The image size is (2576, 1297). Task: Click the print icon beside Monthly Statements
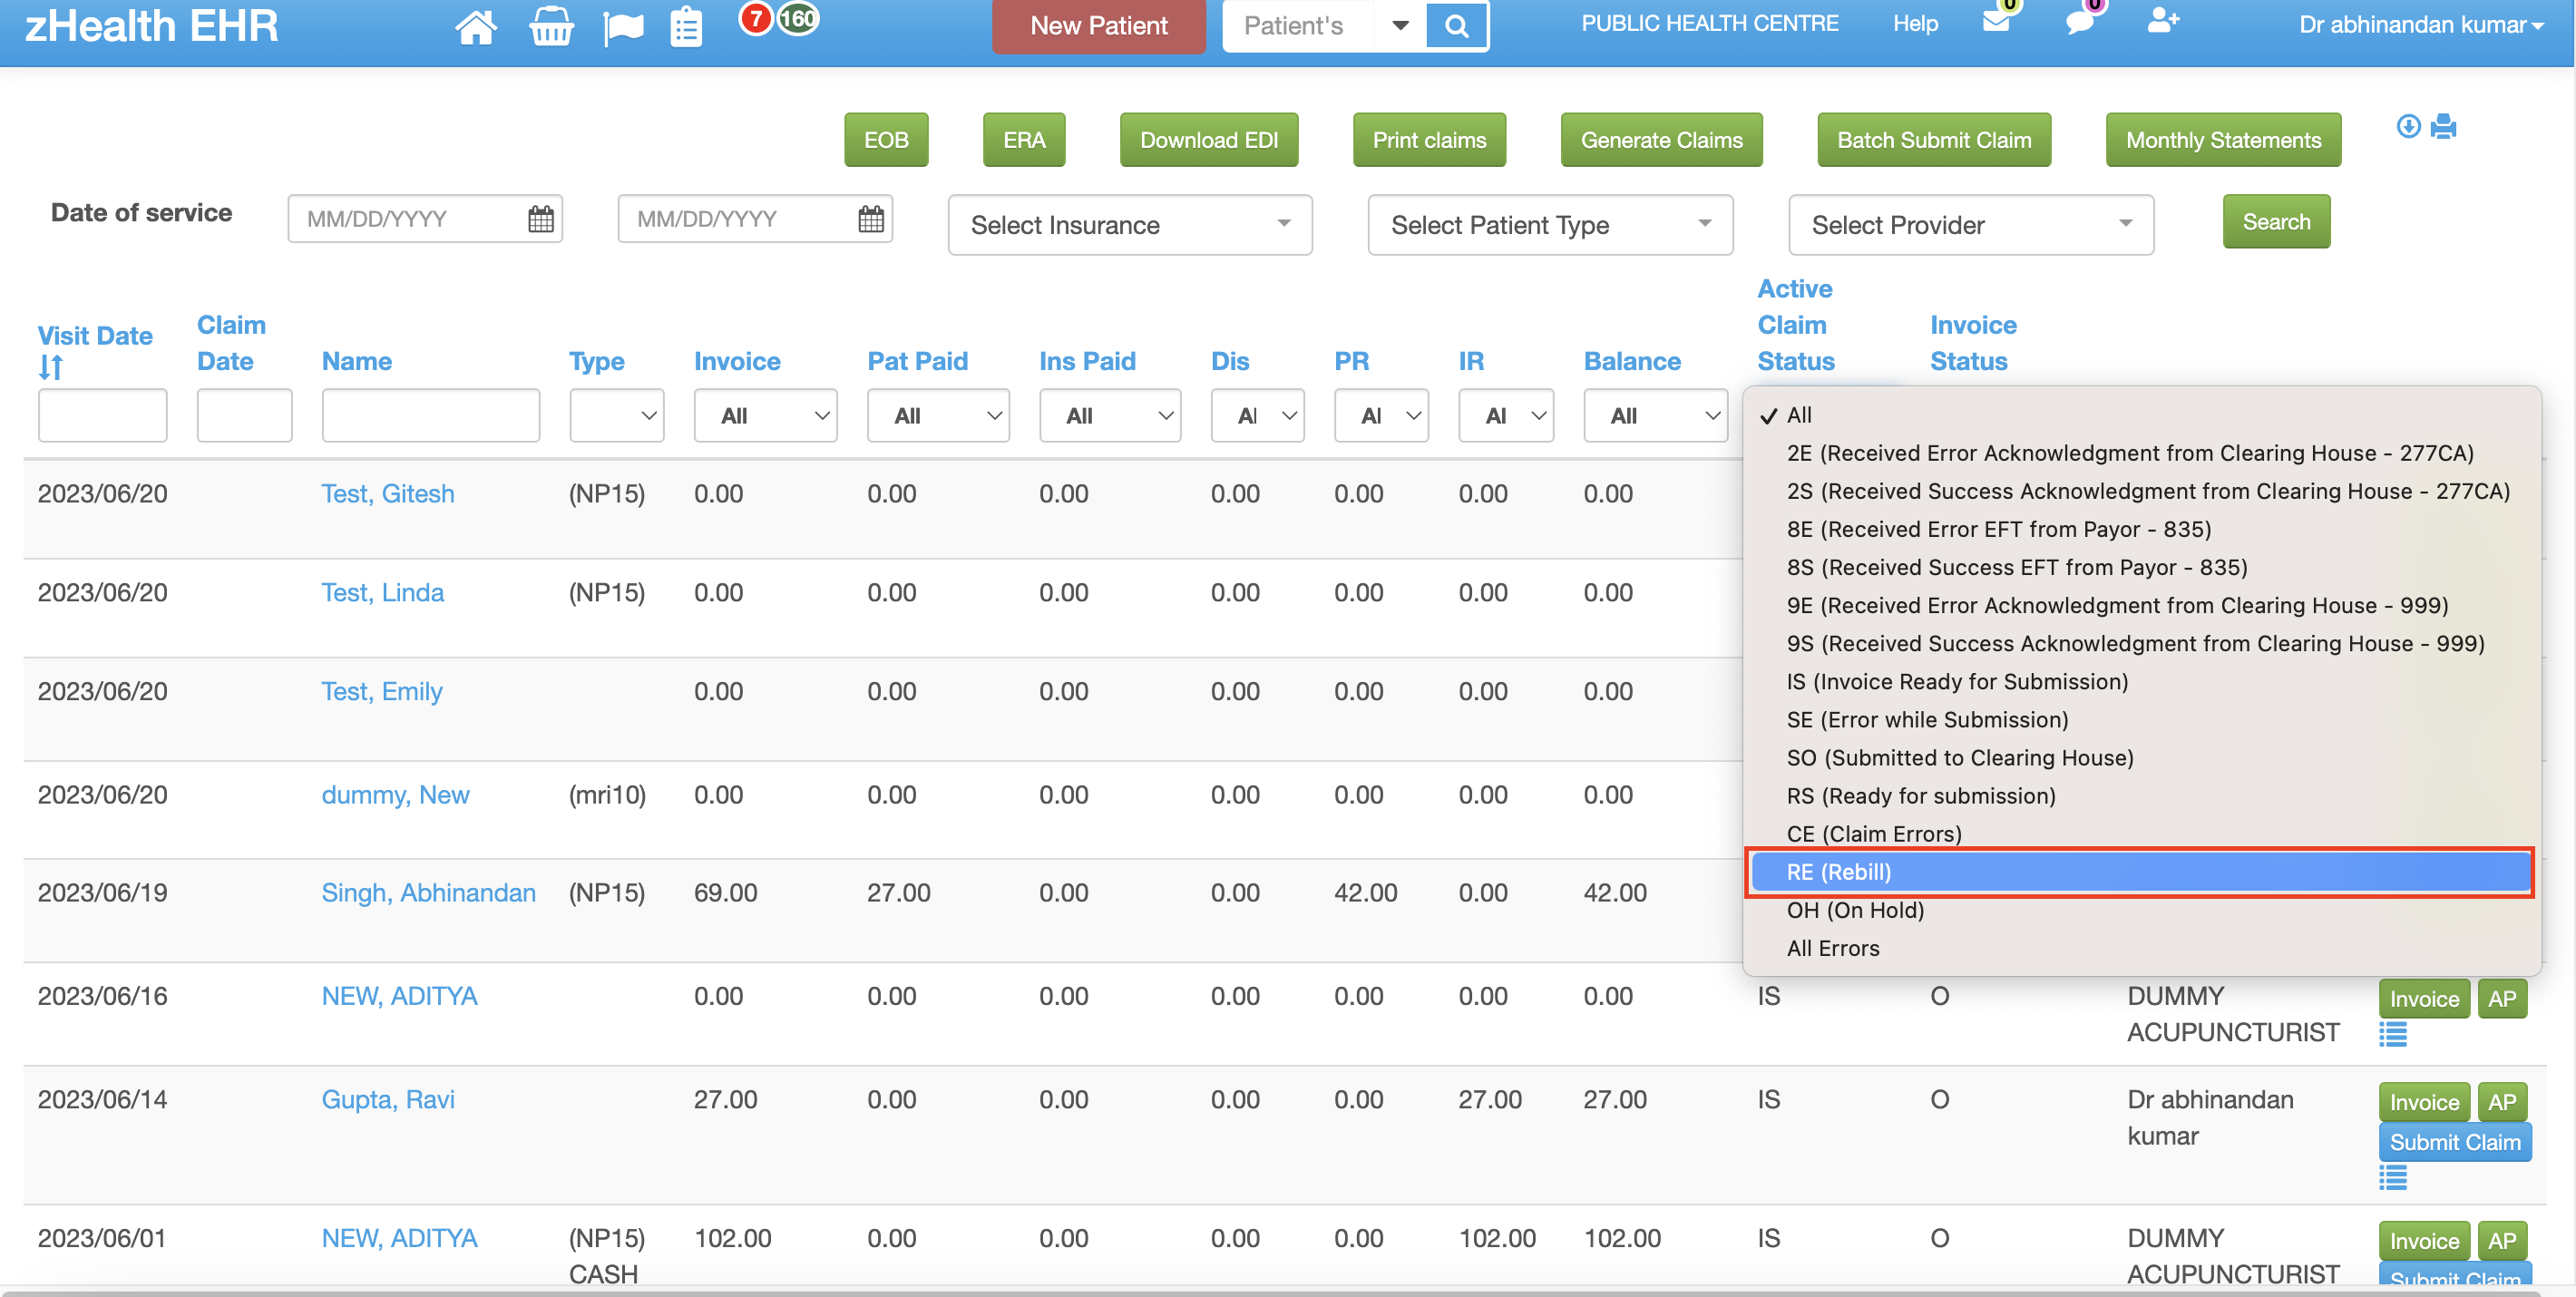click(2443, 126)
